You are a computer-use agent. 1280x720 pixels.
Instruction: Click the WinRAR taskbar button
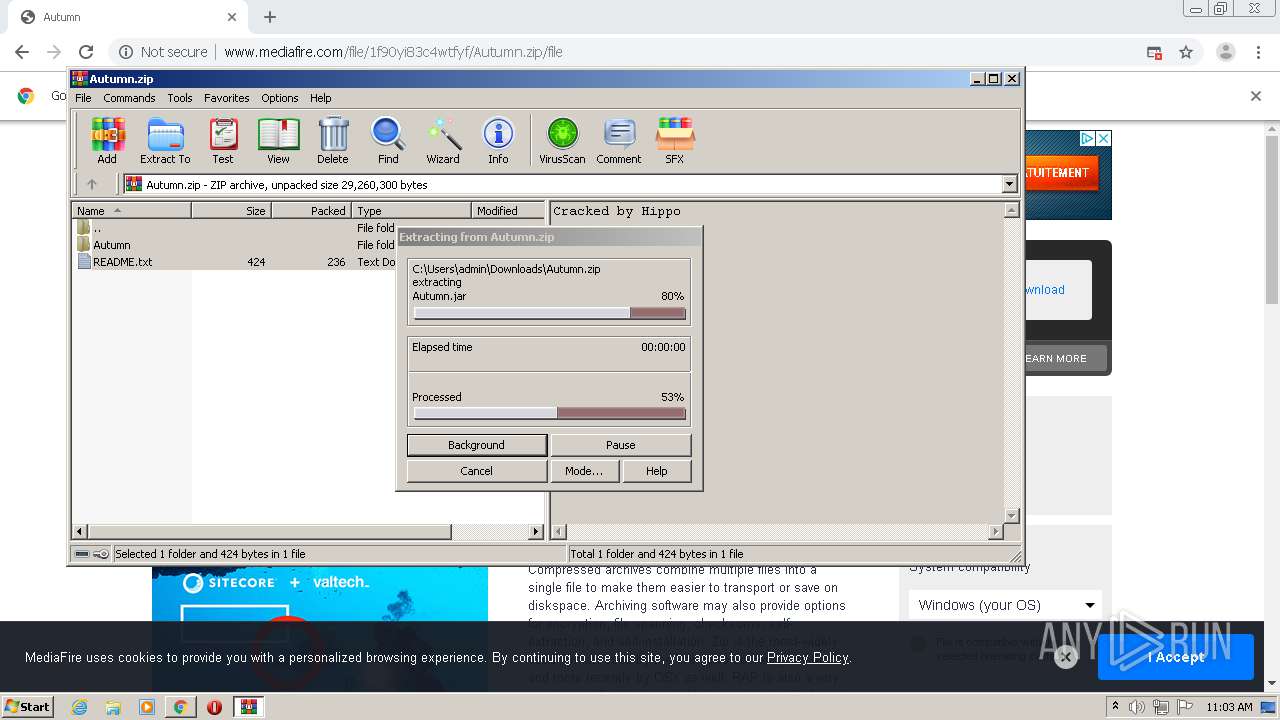(x=248, y=707)
